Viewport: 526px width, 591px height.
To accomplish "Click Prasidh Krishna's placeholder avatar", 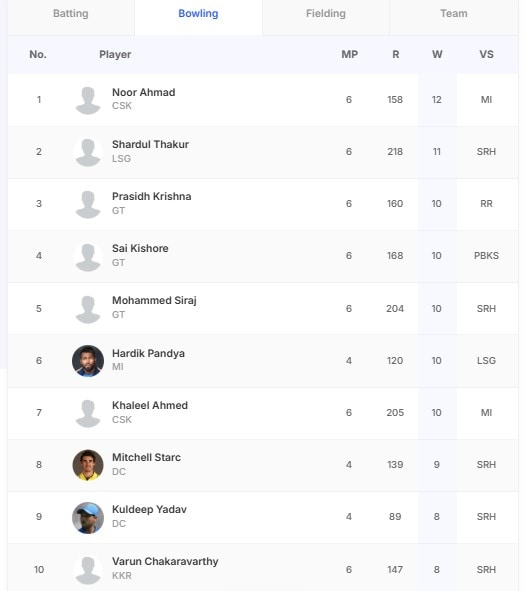I will 88,204.
